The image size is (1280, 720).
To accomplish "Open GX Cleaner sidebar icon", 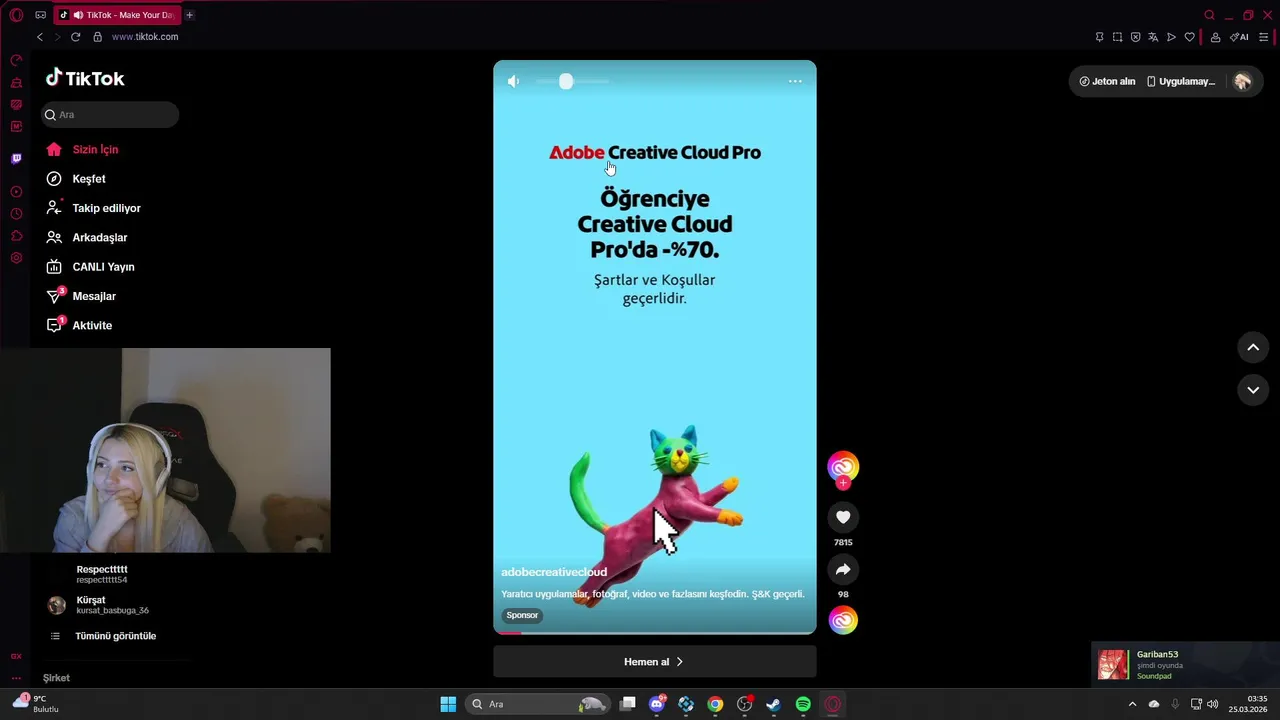I will (16, 83).
